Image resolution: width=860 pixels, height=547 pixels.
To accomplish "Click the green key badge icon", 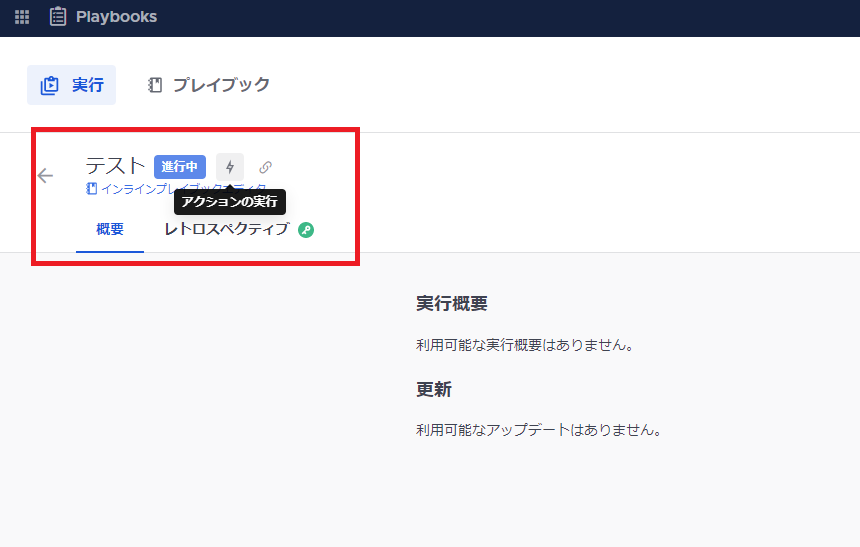I will [x=306, y=230].
